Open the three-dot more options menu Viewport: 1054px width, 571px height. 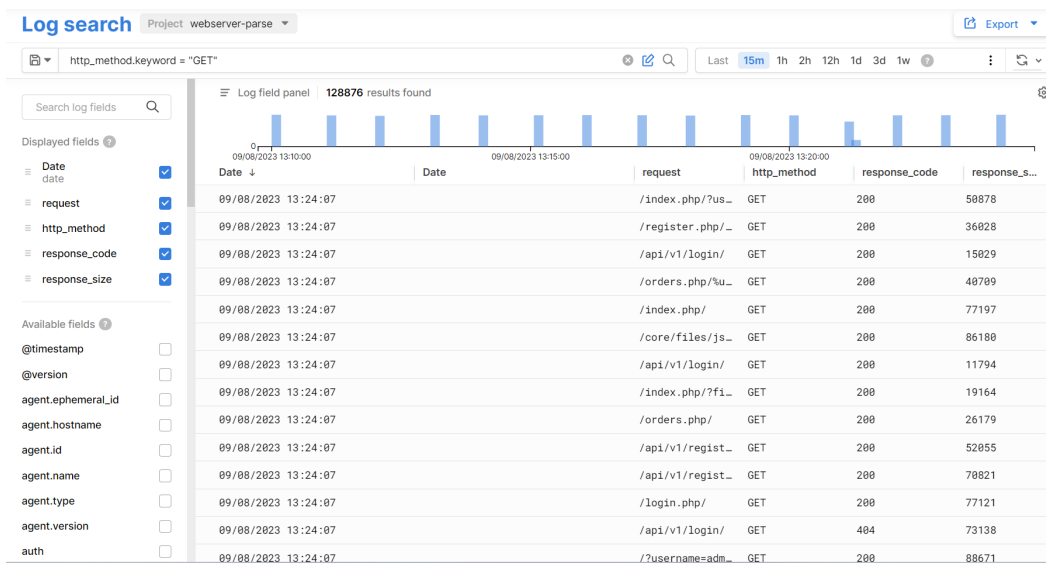[990, 61]
